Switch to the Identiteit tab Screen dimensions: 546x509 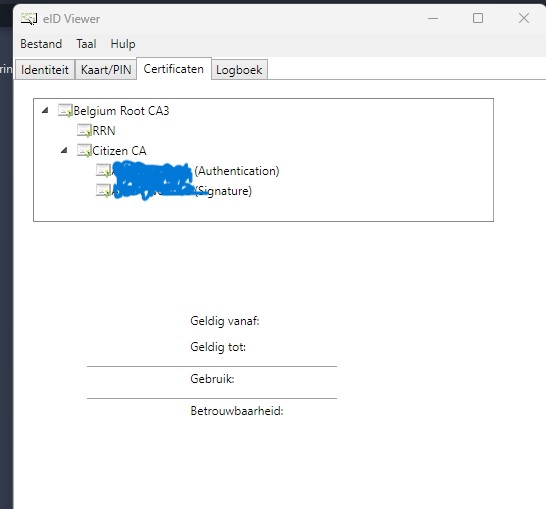[45, 70]
